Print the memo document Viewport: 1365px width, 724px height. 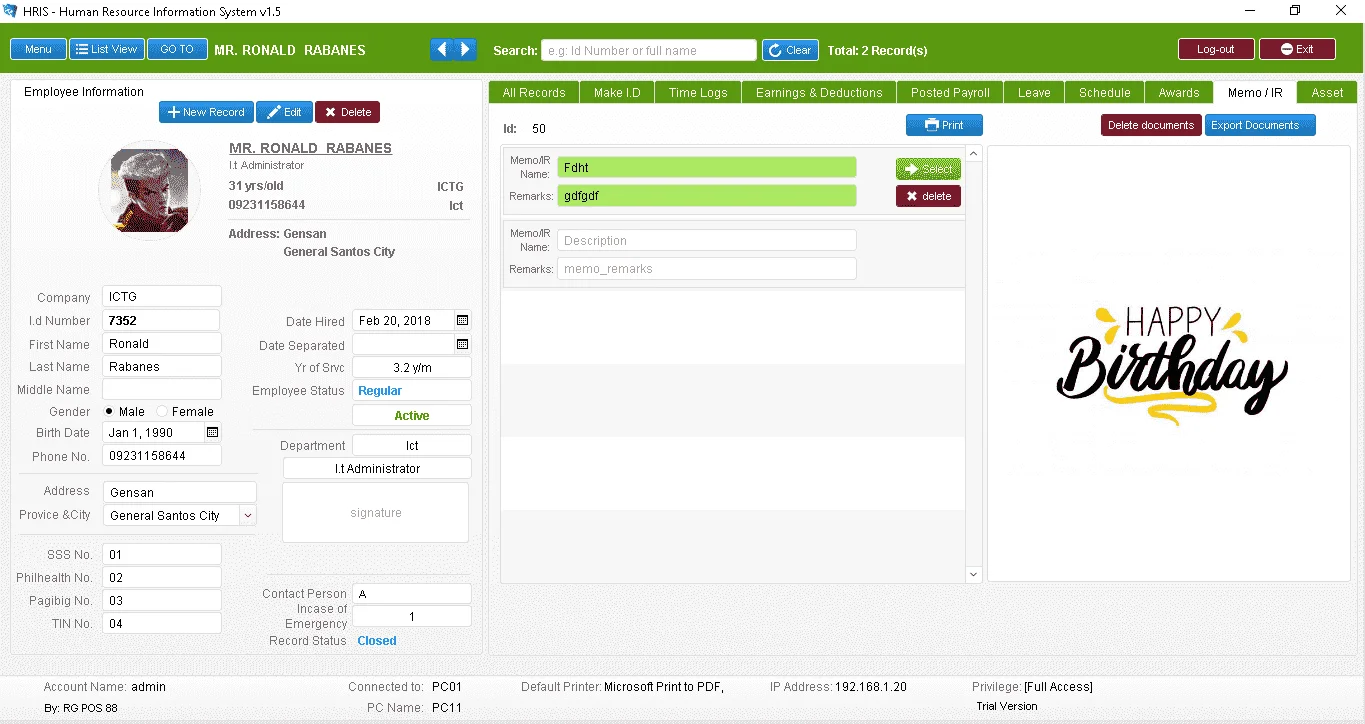[944, 125]
